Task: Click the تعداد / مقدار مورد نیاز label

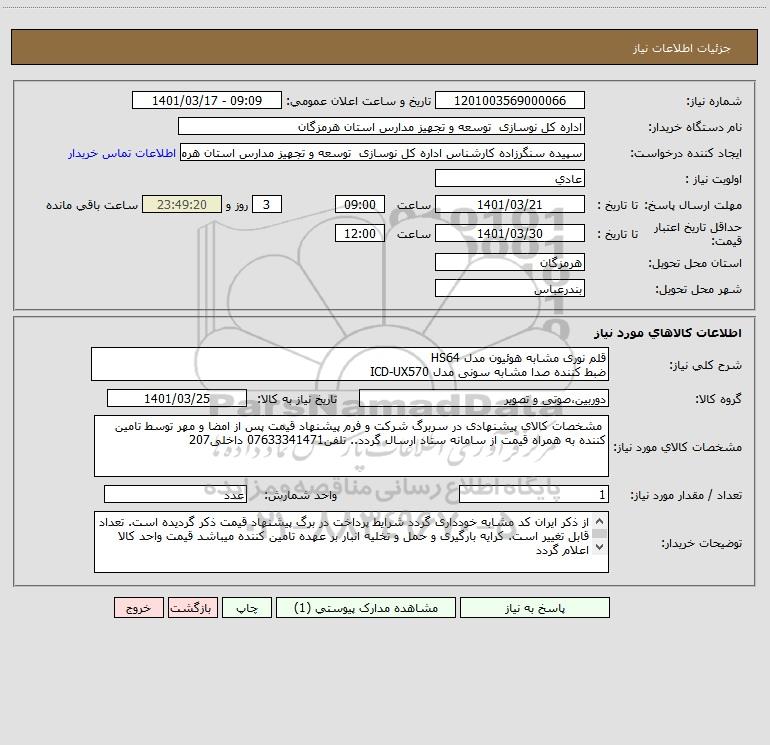Action: coord(686,495)
